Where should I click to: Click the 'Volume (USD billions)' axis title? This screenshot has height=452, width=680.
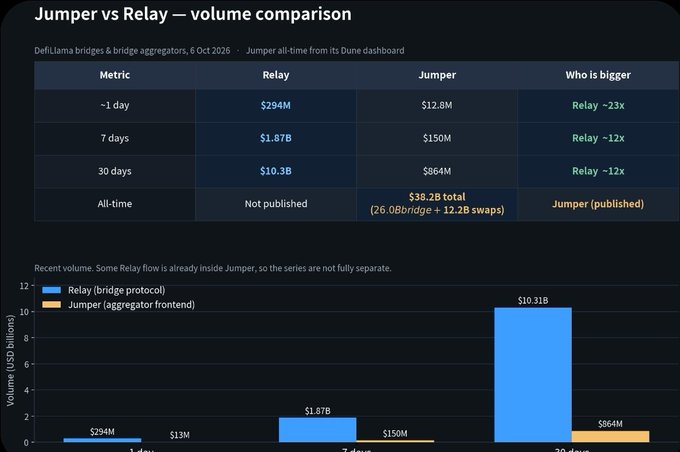pos(10,360)
